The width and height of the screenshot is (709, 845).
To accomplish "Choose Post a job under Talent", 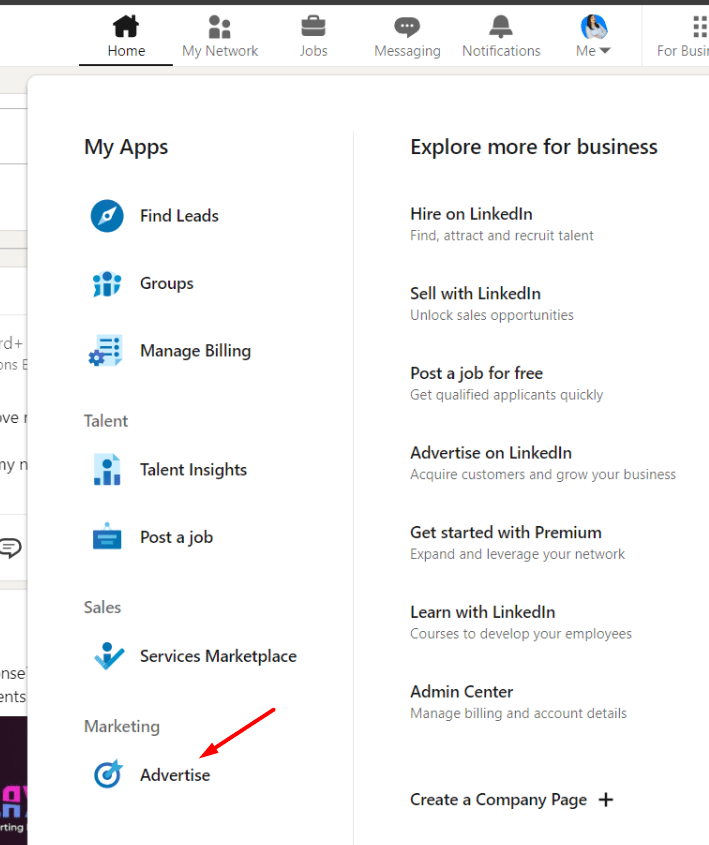I will (176, 537).
